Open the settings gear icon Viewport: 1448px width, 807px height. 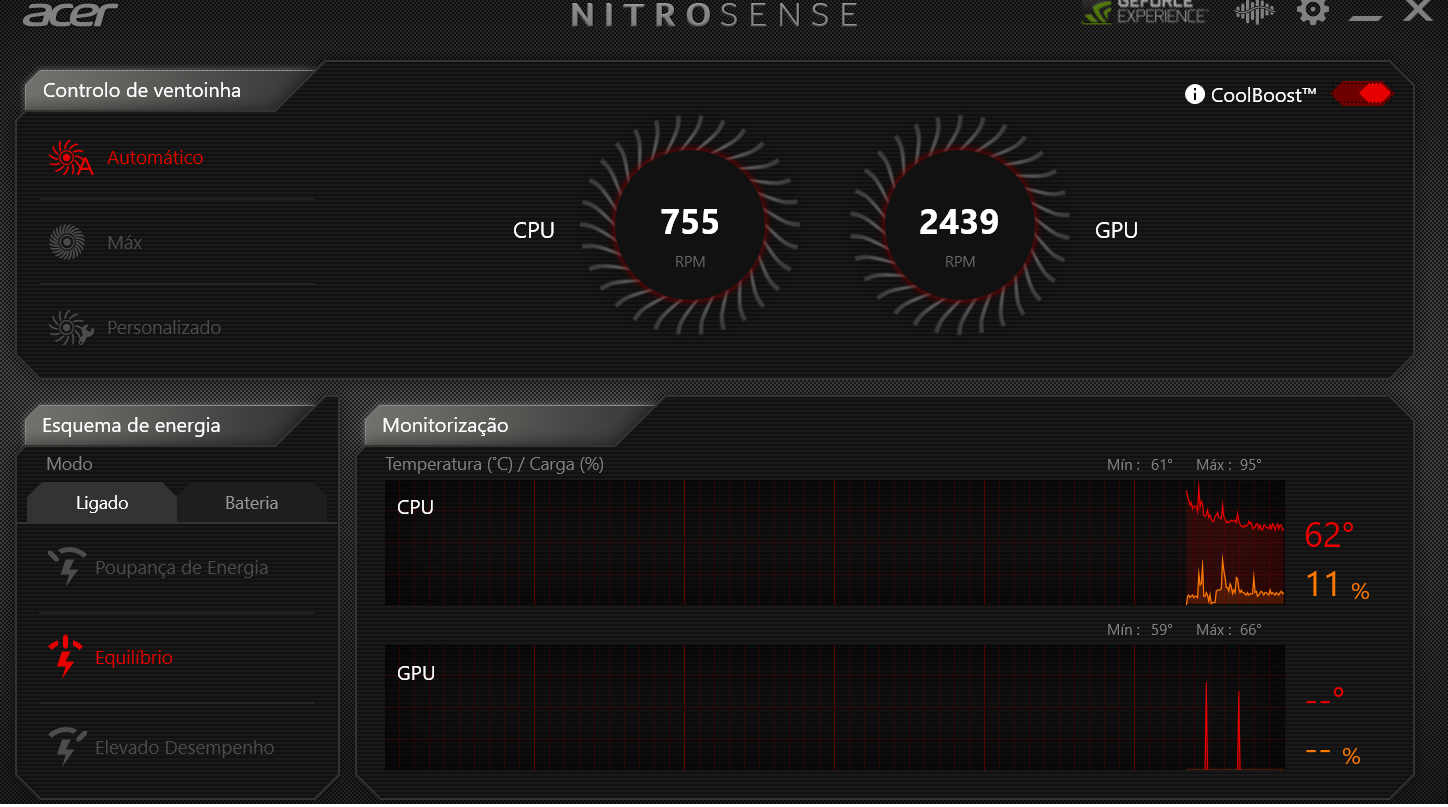click(x=1312, y=12)
